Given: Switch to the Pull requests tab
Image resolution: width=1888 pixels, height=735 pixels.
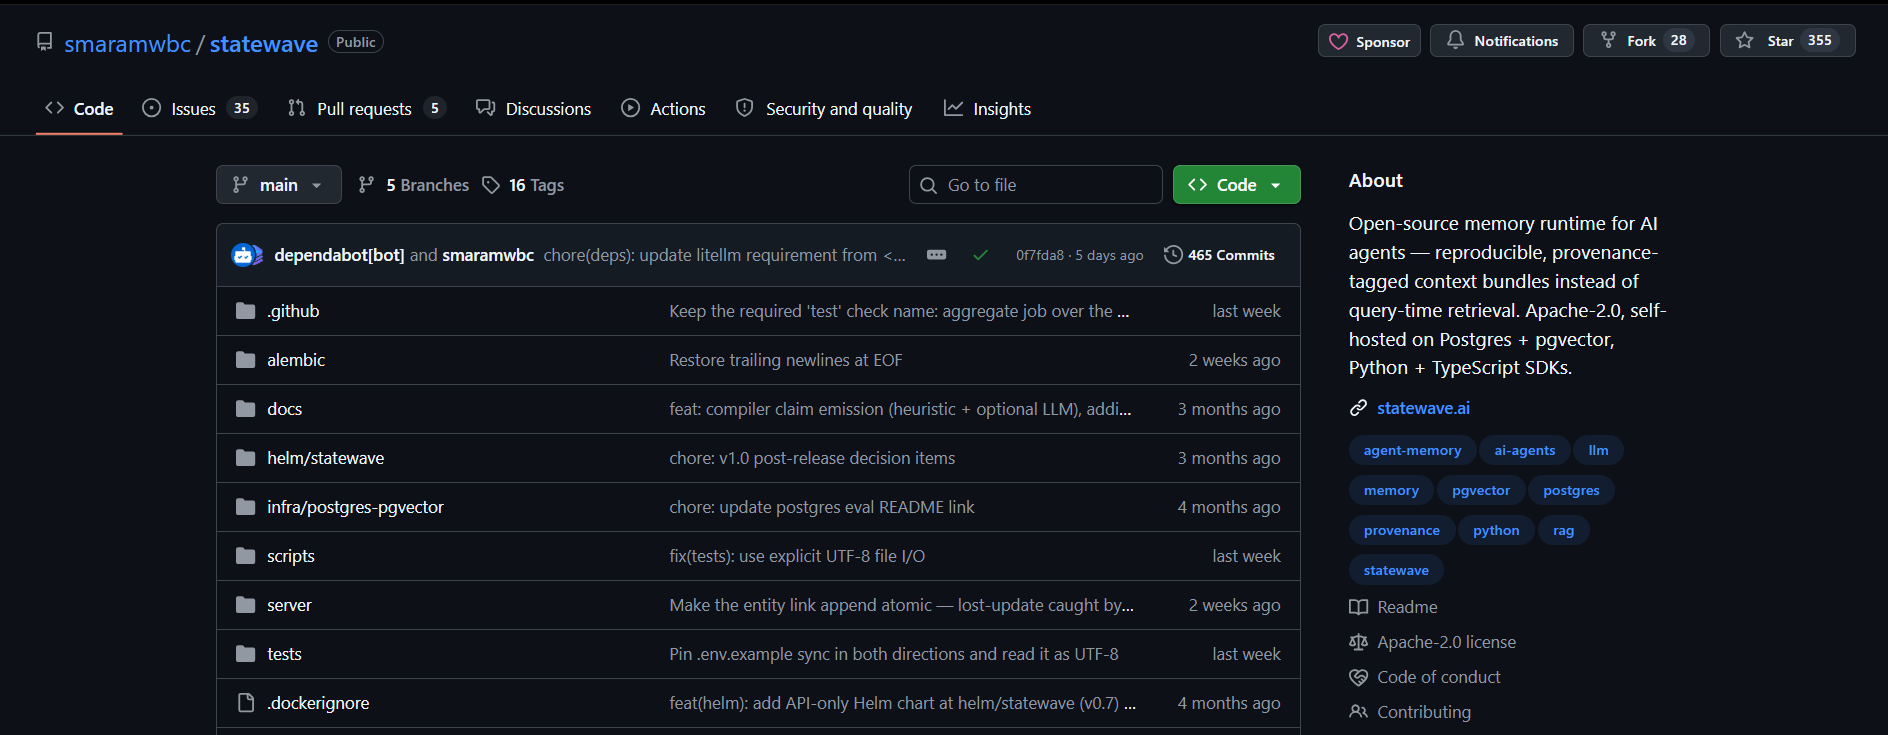Looking at the screenshot, I should [x=365, y=108].
